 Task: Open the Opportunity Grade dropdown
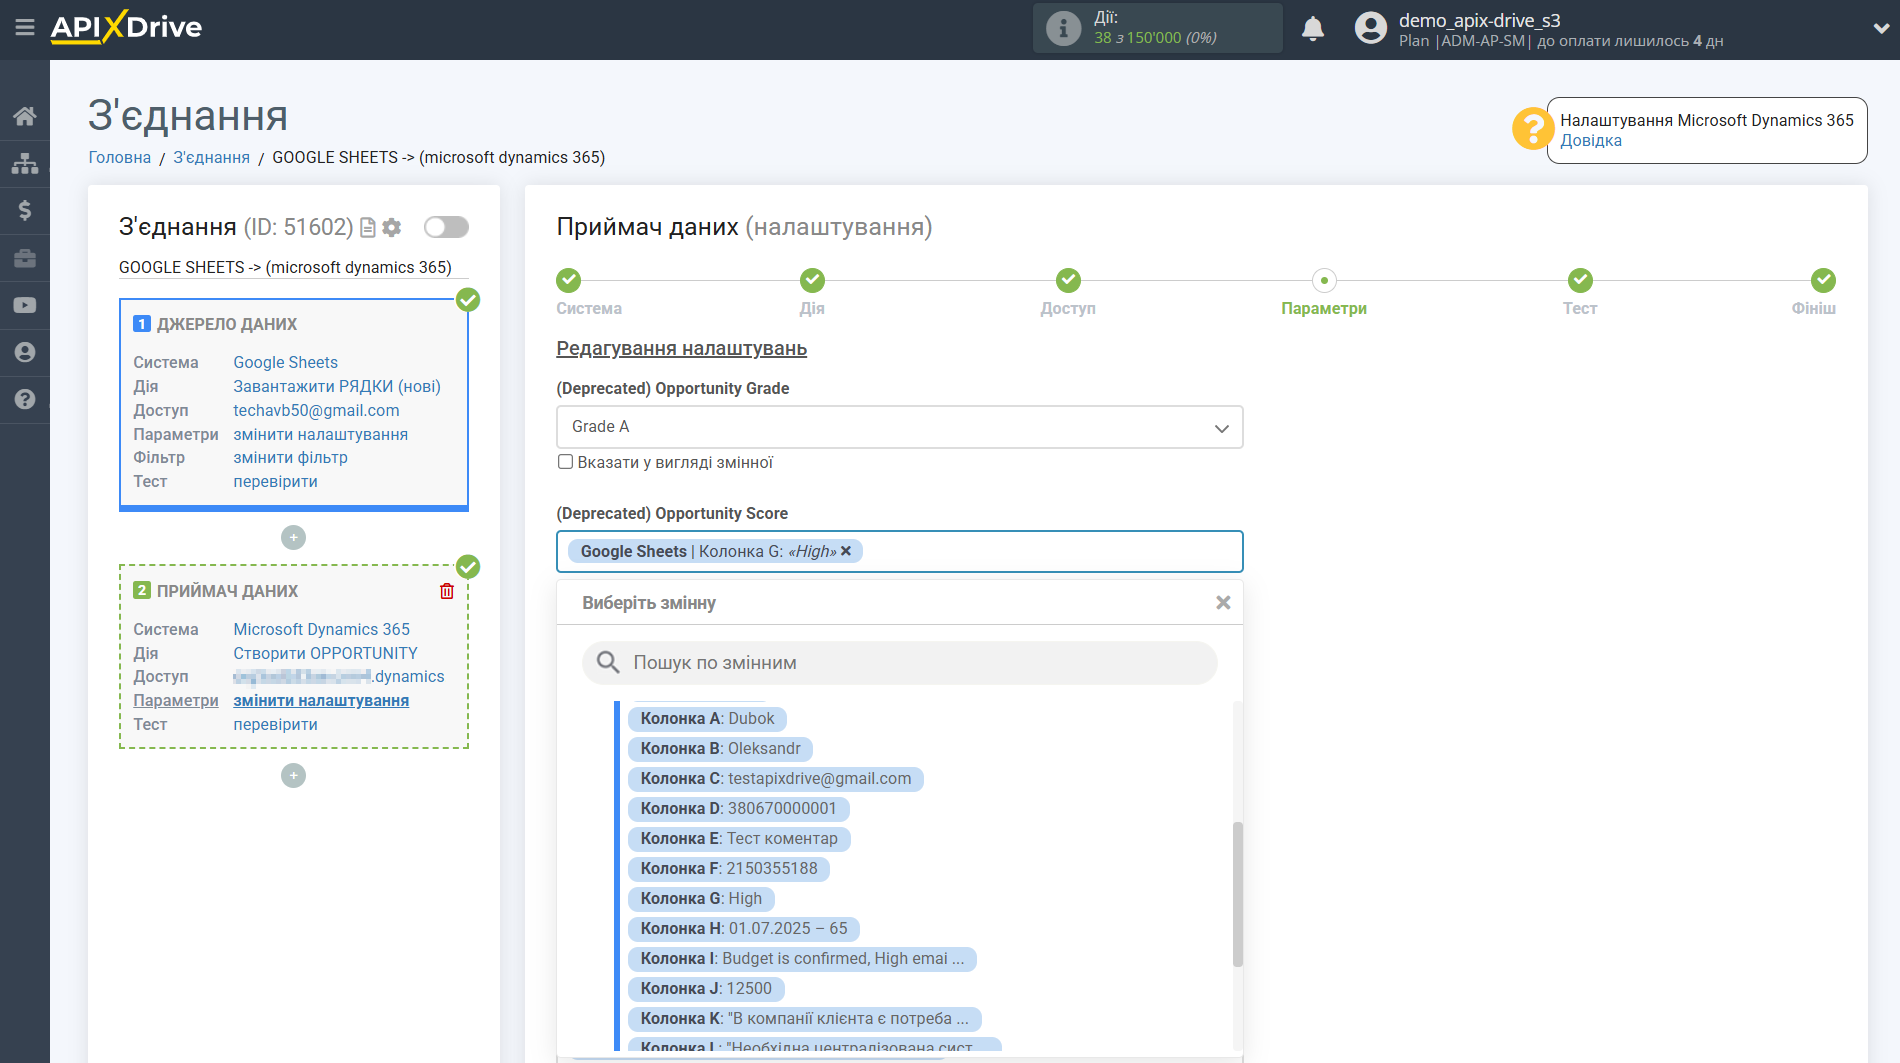(x=900, y=427)
